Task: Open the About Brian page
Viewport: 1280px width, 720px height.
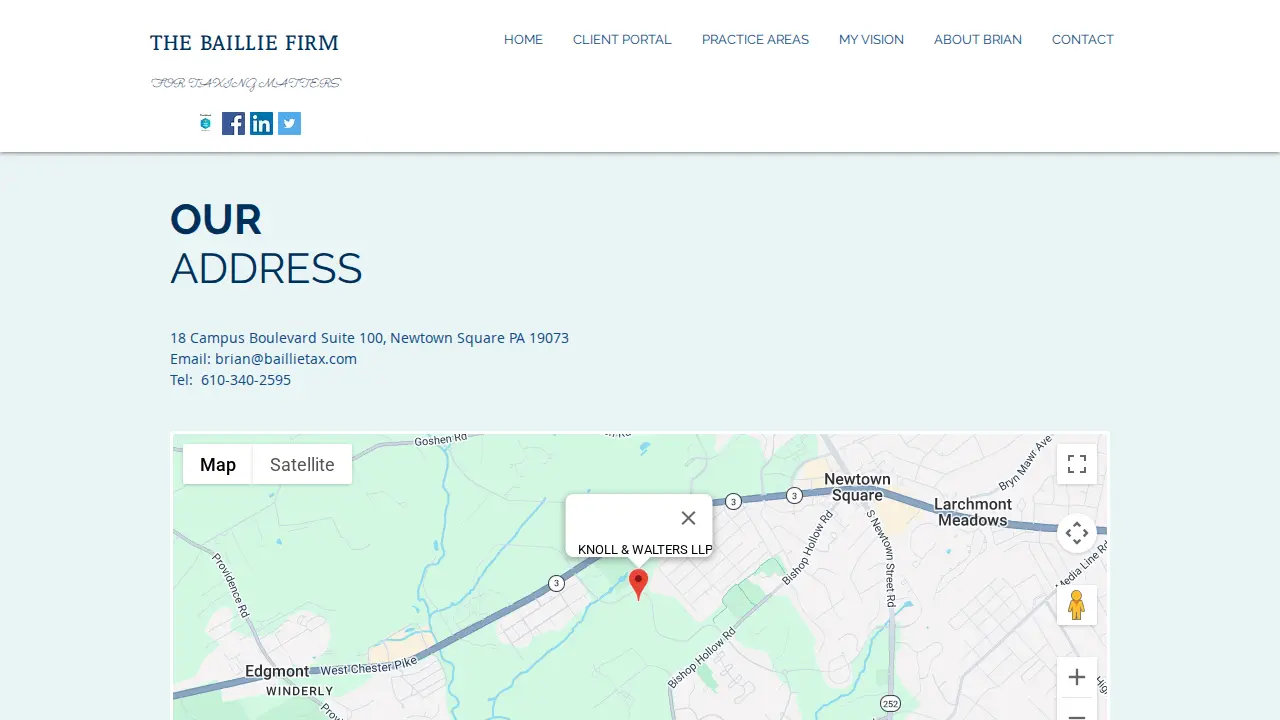Action: [x=978, y=40]
